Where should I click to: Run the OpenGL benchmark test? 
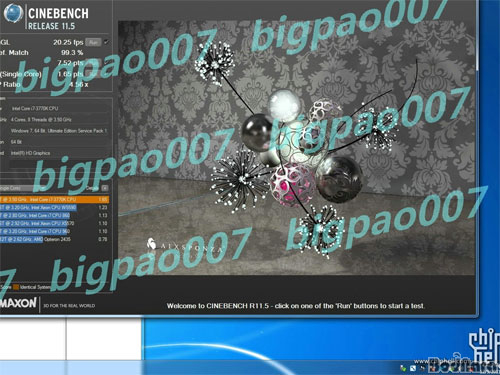pyautogui.click(x=94, y=42)
